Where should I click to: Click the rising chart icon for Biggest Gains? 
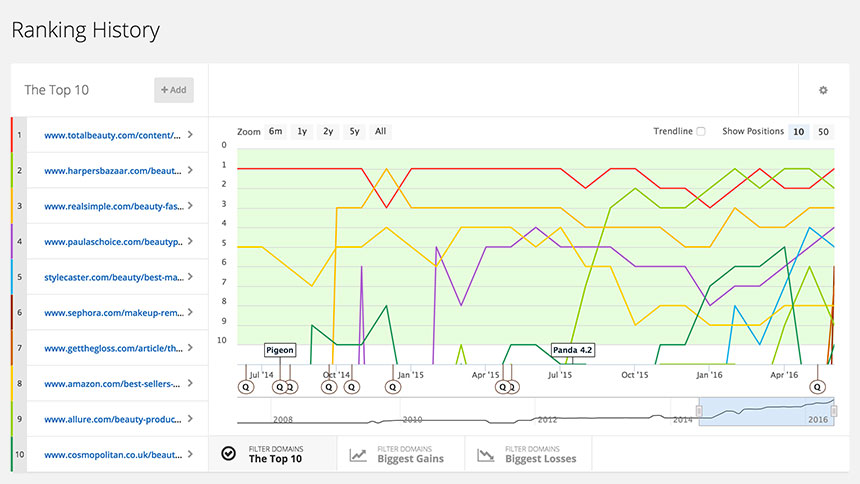click(358, 455)
